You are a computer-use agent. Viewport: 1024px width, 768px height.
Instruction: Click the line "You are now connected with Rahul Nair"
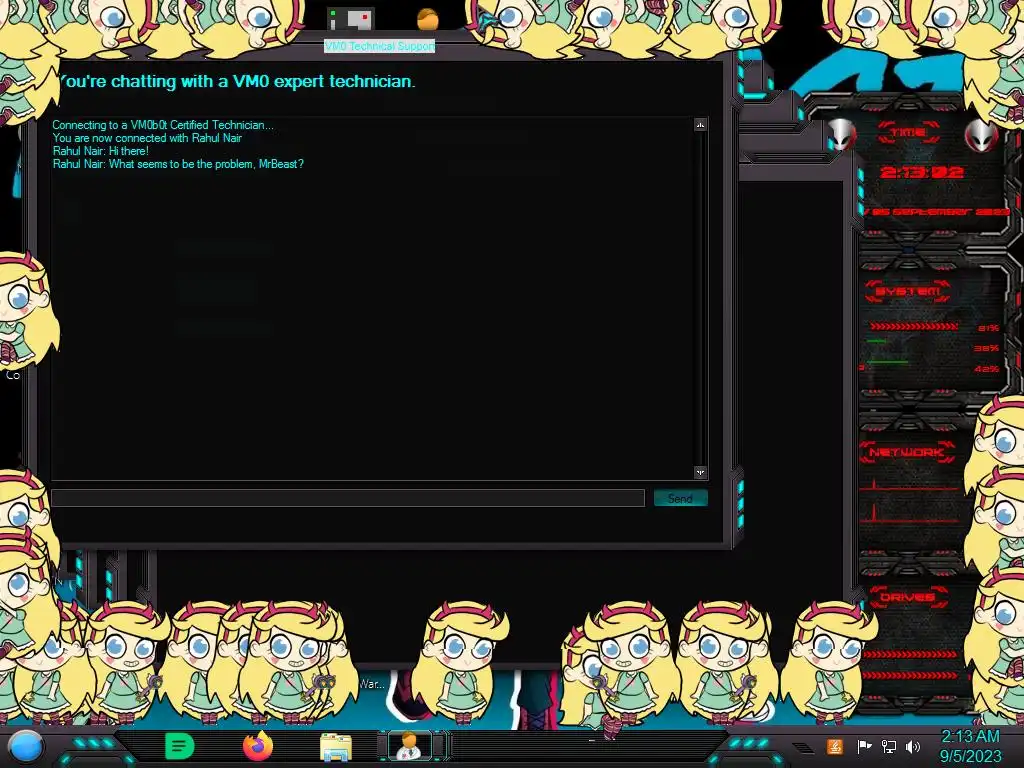[x=147, y=138]
